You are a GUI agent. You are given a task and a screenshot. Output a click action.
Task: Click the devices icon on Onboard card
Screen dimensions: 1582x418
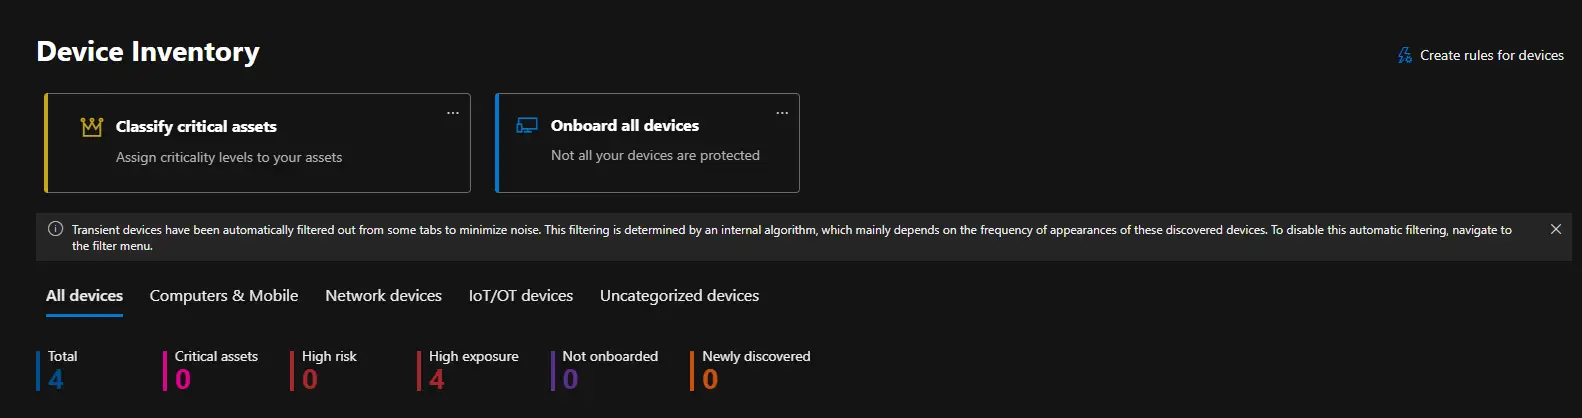(527, 125)
